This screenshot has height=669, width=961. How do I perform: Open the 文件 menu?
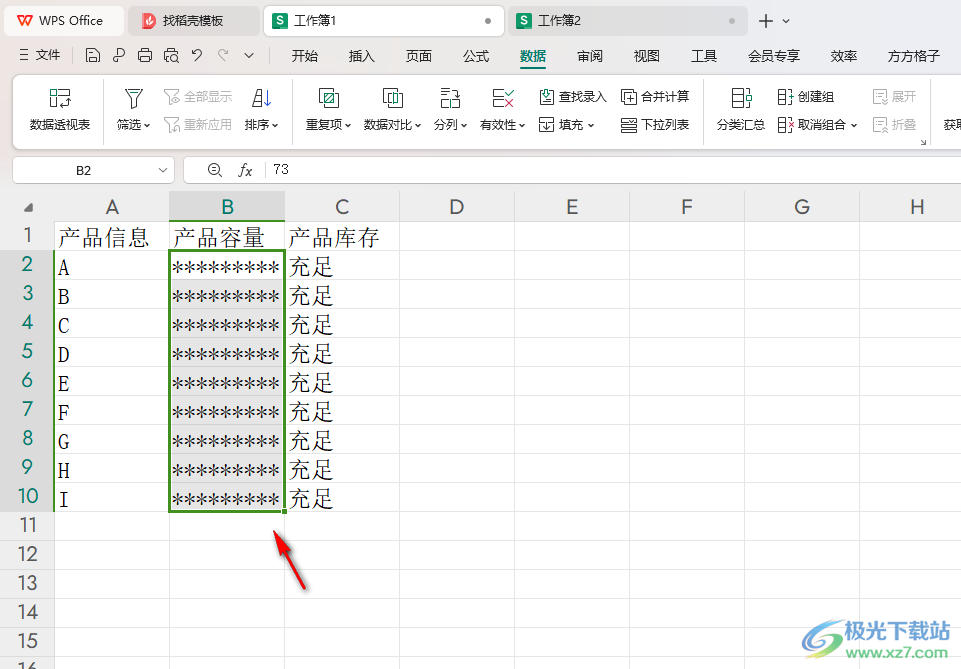[40, 55]
